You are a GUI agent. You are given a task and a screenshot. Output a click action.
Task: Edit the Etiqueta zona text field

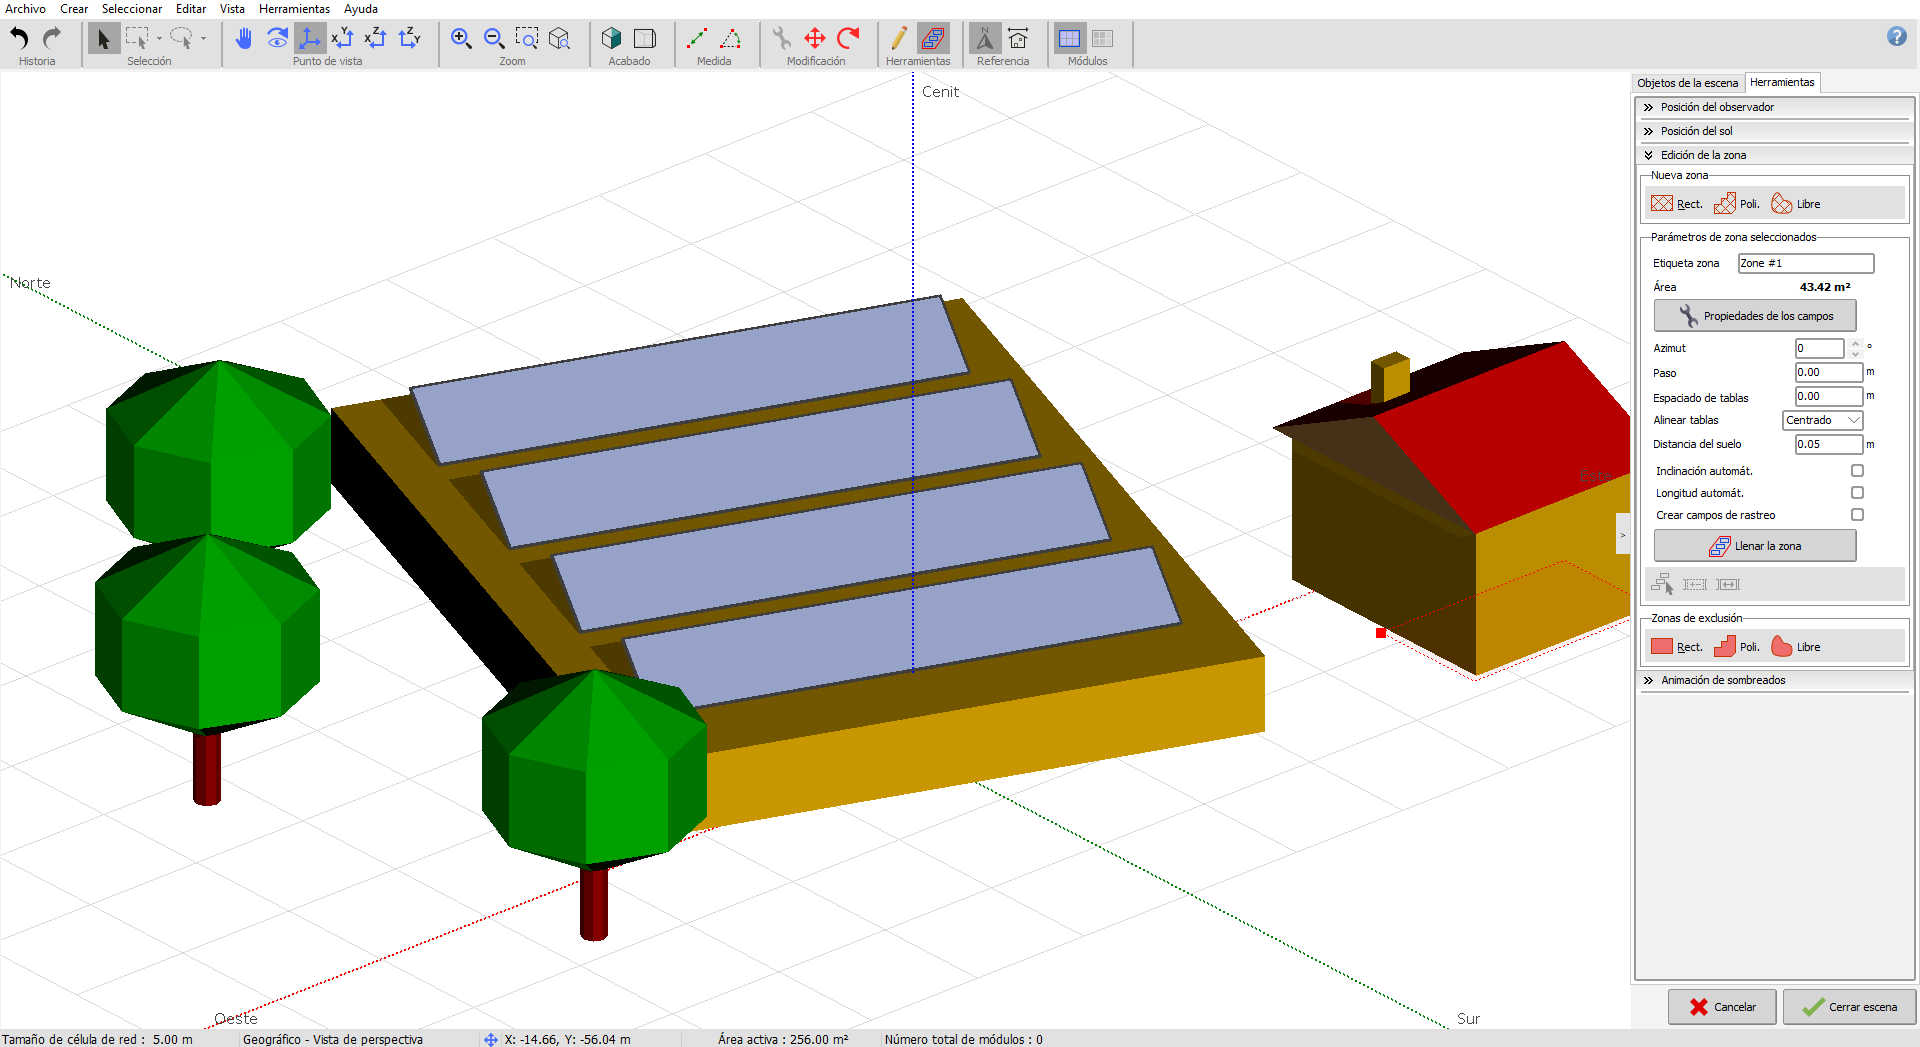click(1805, 263)
